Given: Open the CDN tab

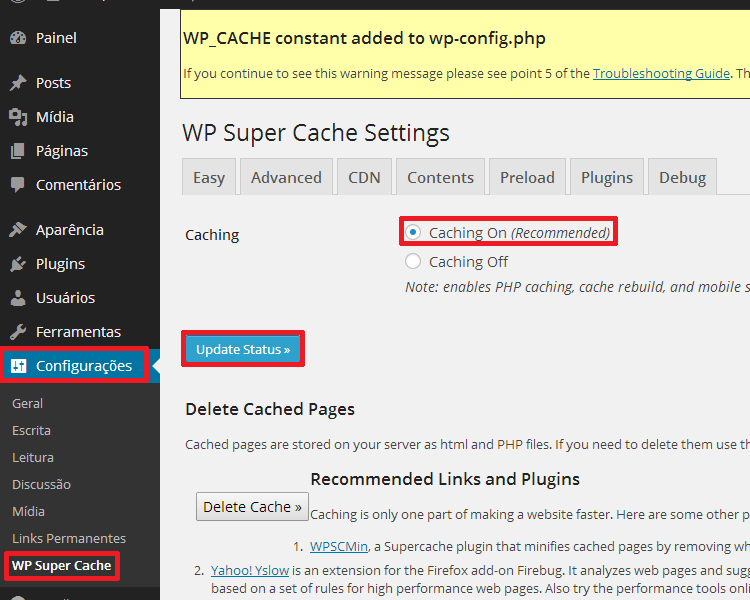Looking at the screenshot, I should click(364, 177).
